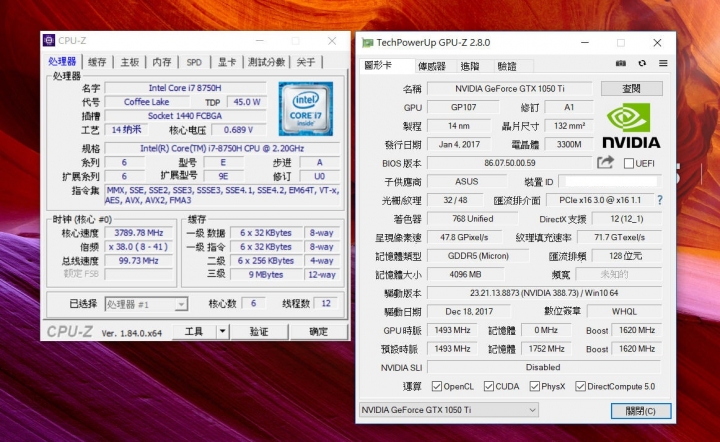This screenshot has width=720, height=442.
Task: Click the 關閉(C) button in GPU-Z
Action: [641, 411]
